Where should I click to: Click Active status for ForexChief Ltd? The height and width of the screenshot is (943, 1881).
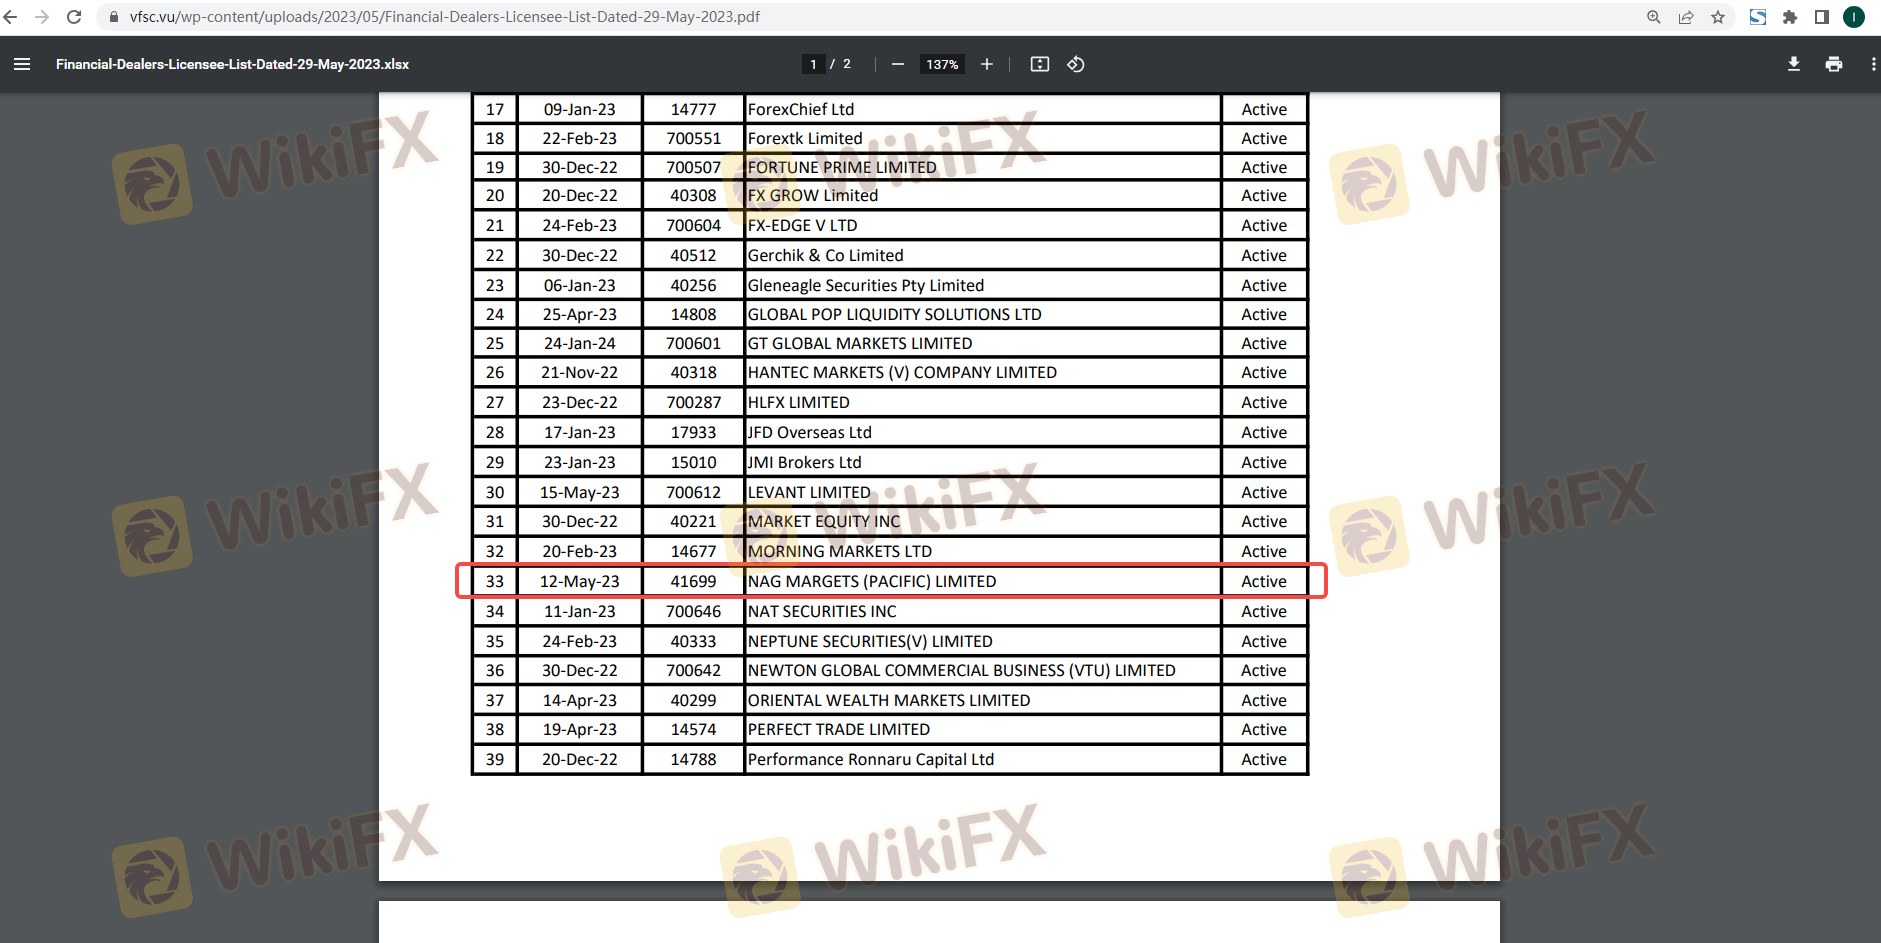point(1264,109)
